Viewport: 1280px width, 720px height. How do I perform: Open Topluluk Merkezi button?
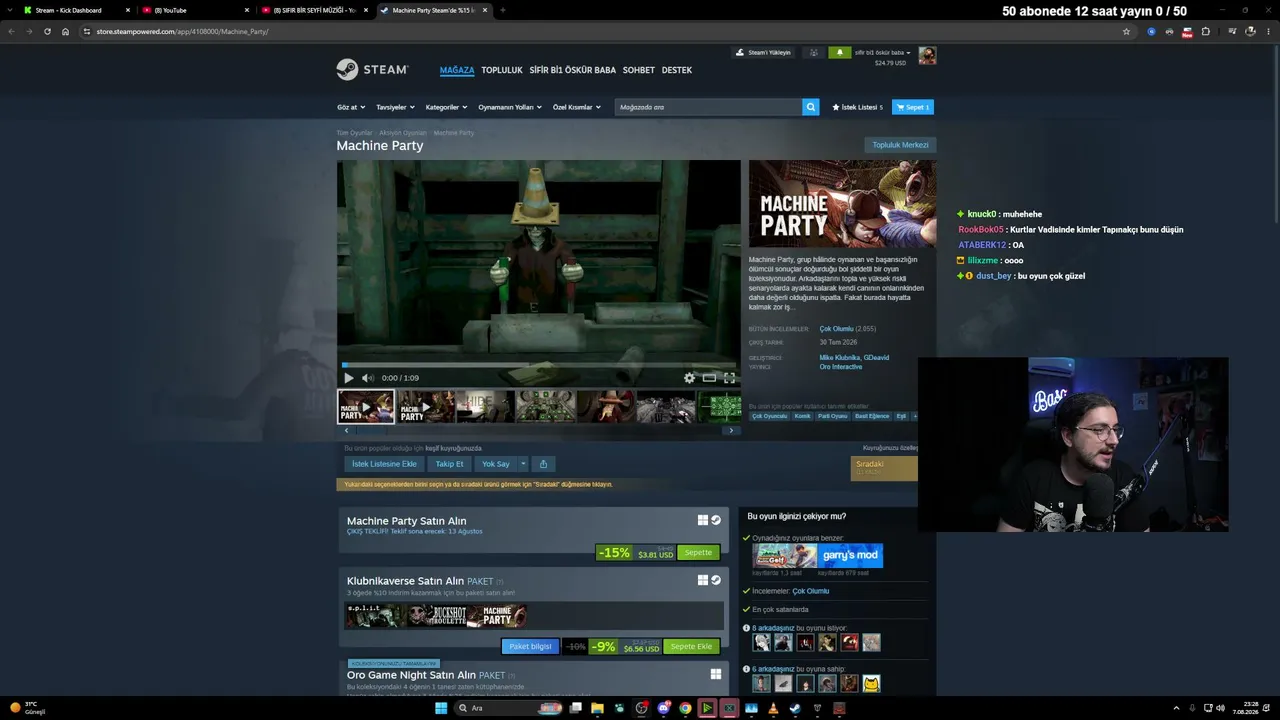(x=900, y=145)
